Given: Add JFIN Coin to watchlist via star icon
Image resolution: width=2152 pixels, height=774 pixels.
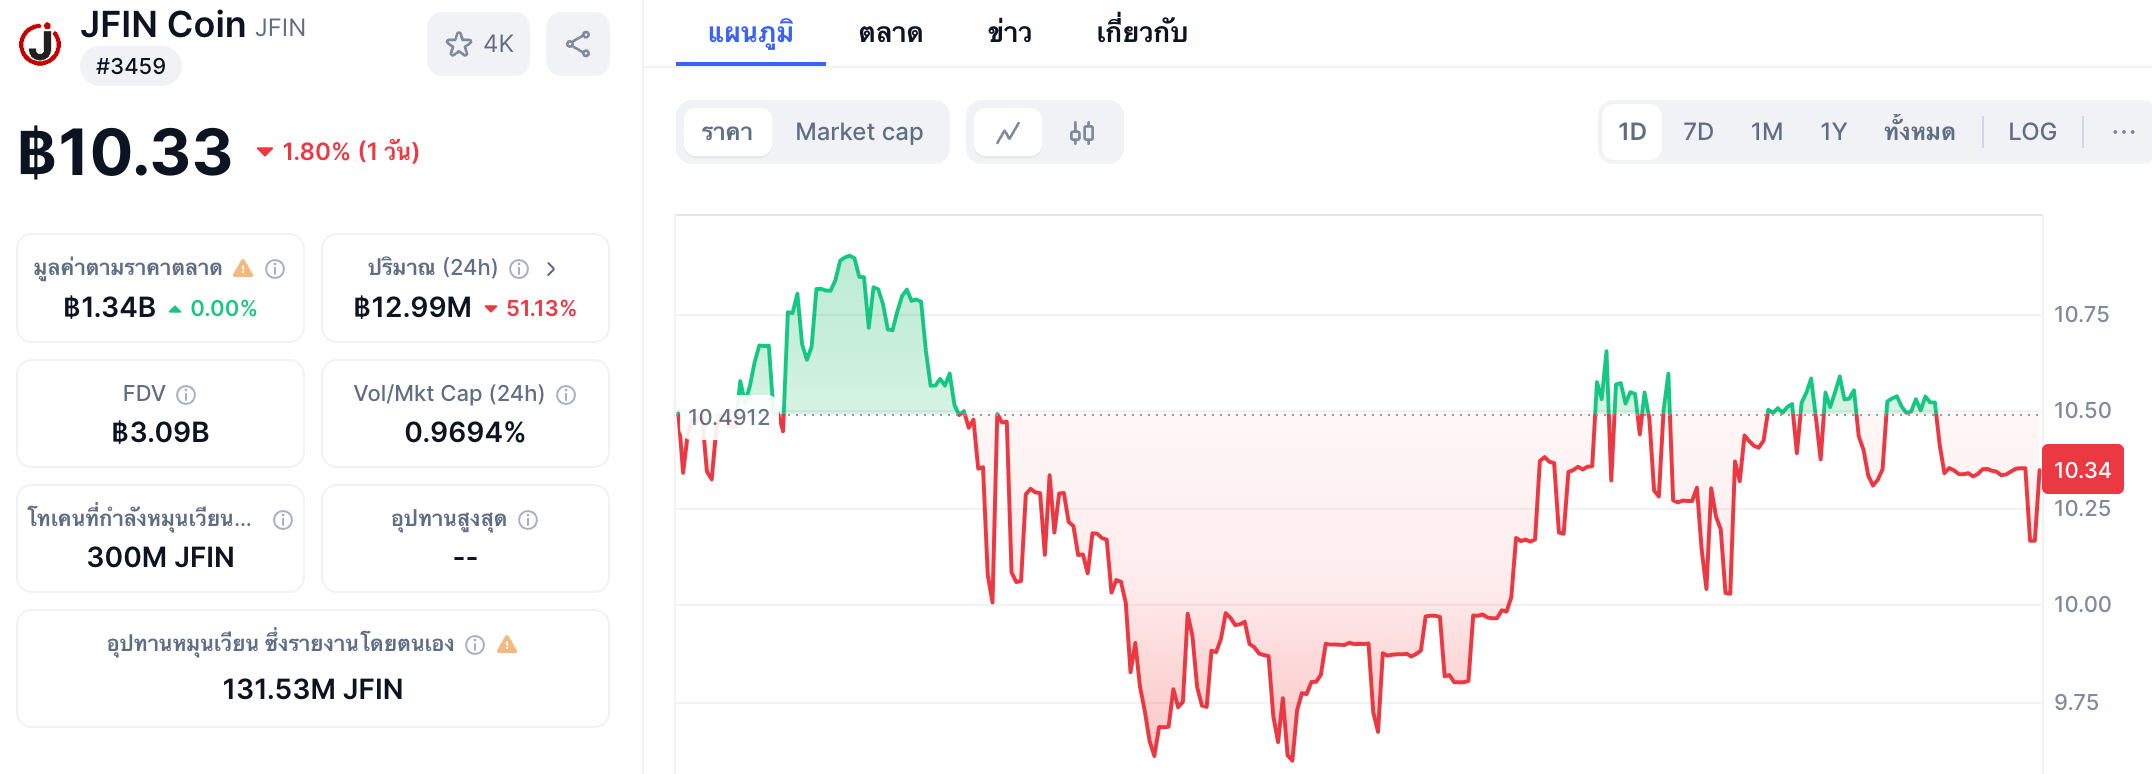Looking at the screenshot, I should (x=460, y=43).
